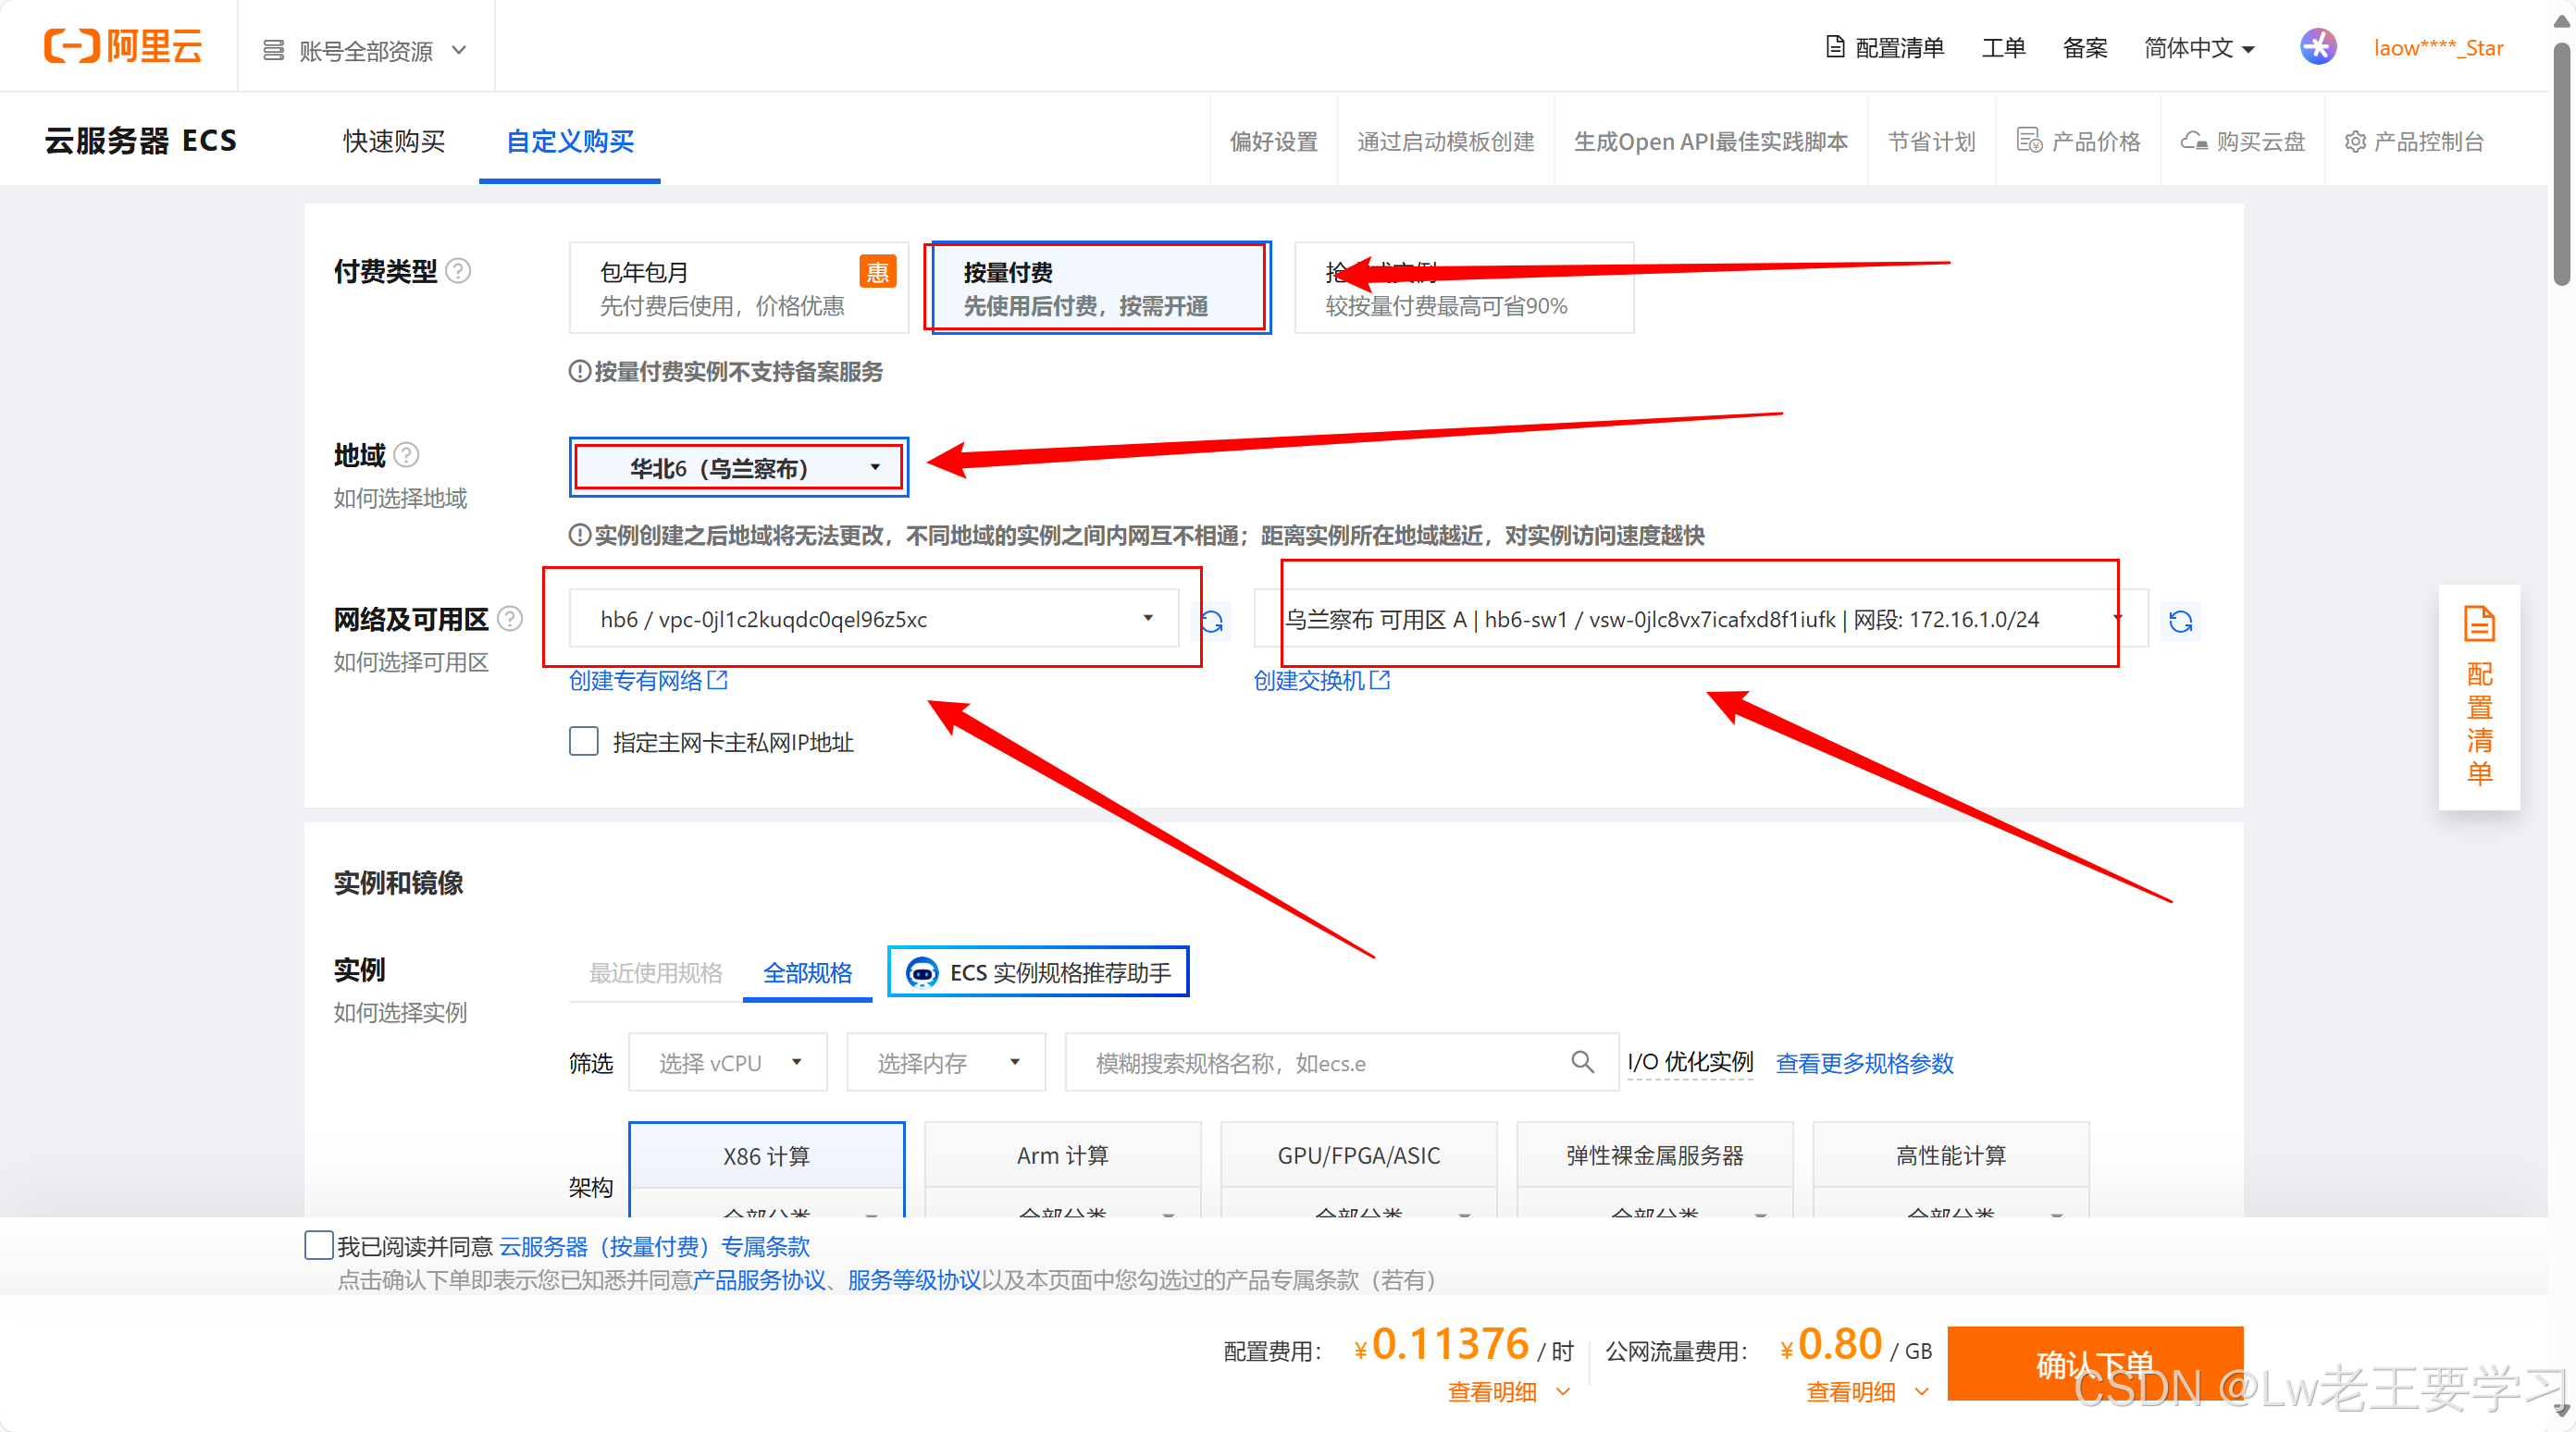Switch to the 快速购买 tab

(394, 141)
